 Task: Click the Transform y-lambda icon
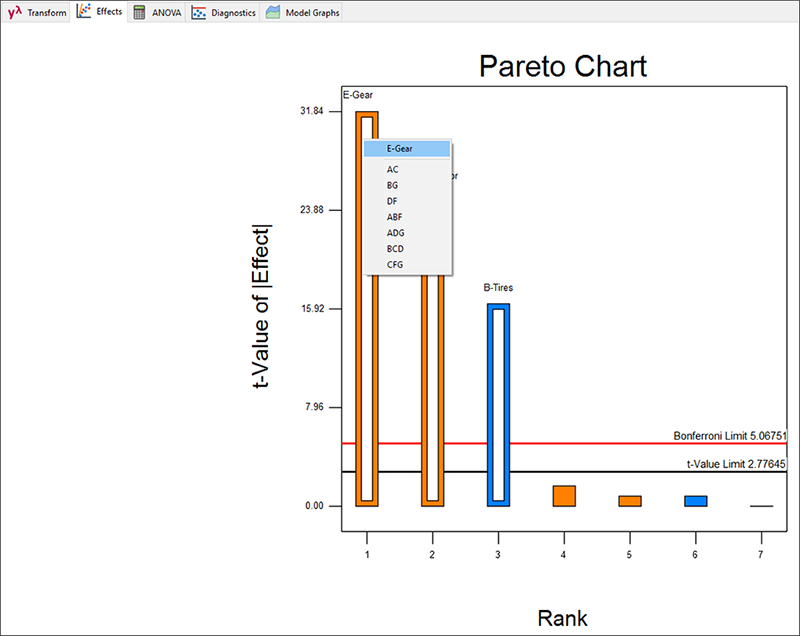(x=14, y=13)
